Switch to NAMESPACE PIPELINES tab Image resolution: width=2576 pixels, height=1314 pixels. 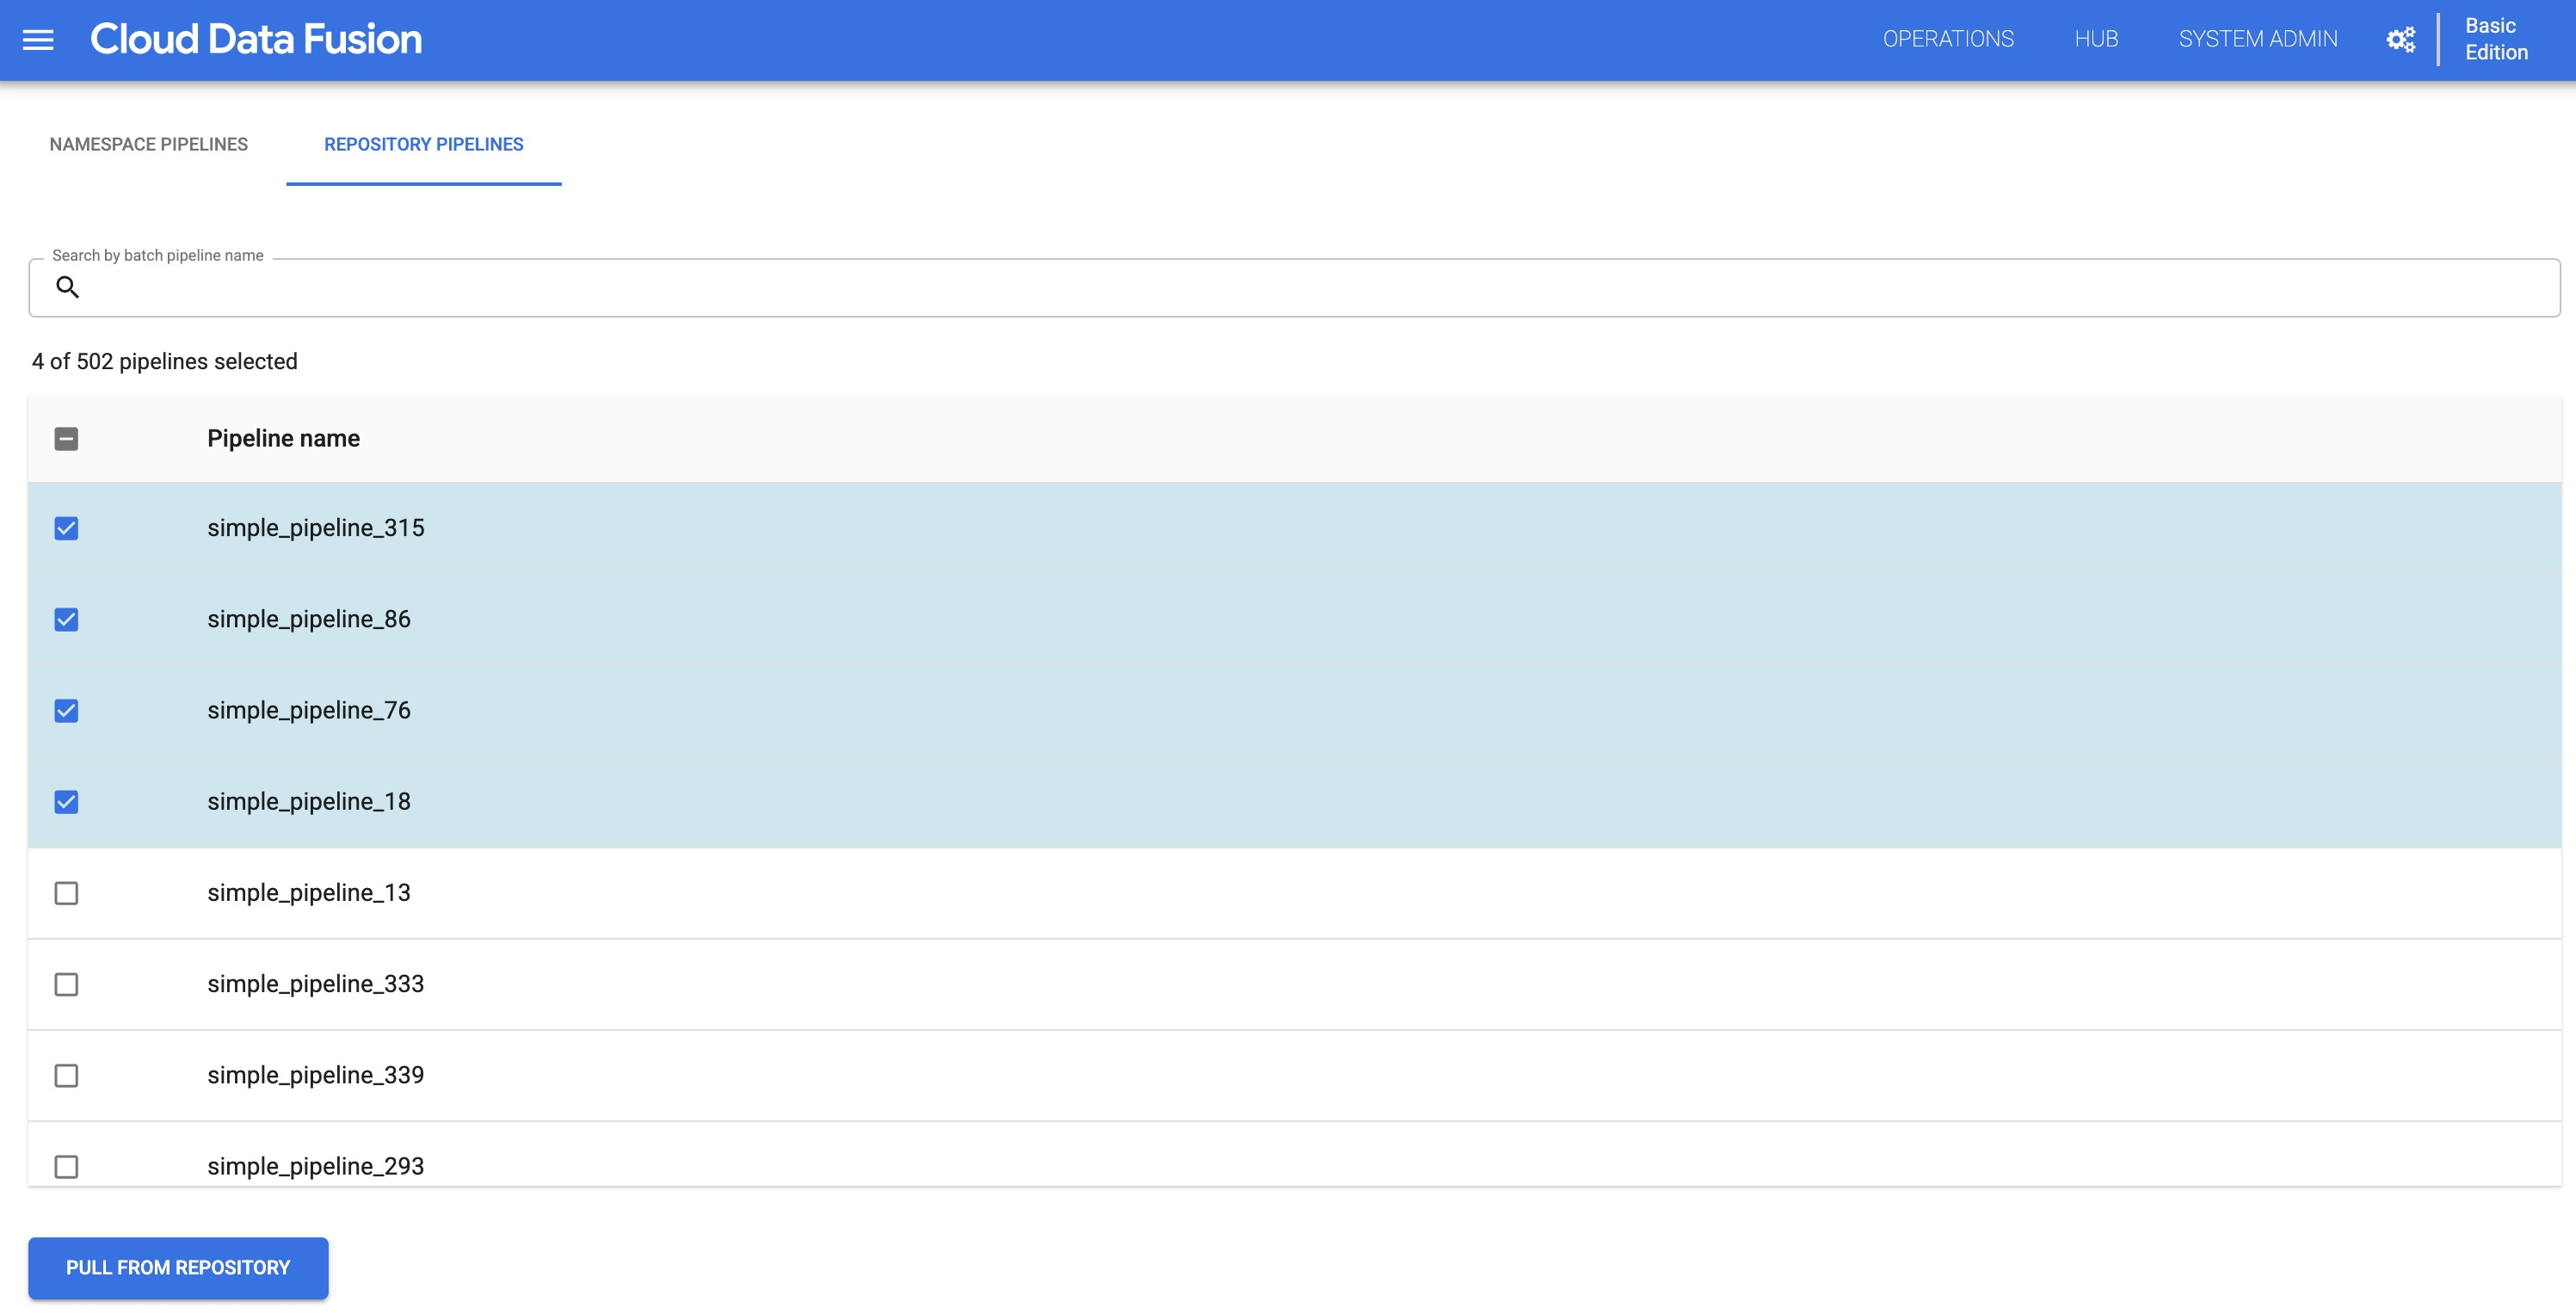[149, 143]
